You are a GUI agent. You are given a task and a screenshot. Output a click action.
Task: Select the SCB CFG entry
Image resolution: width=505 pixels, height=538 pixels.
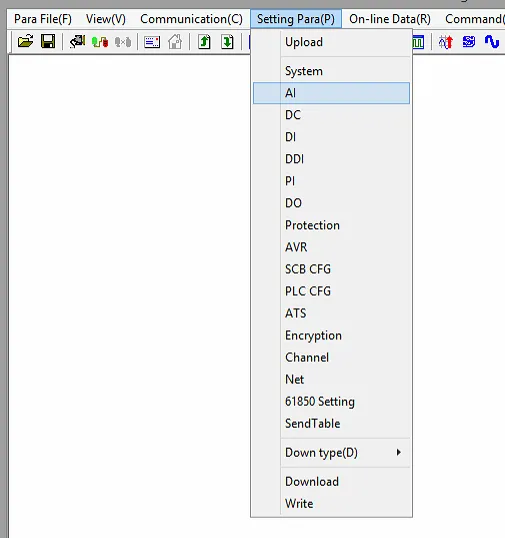click(x=331, y=269)
